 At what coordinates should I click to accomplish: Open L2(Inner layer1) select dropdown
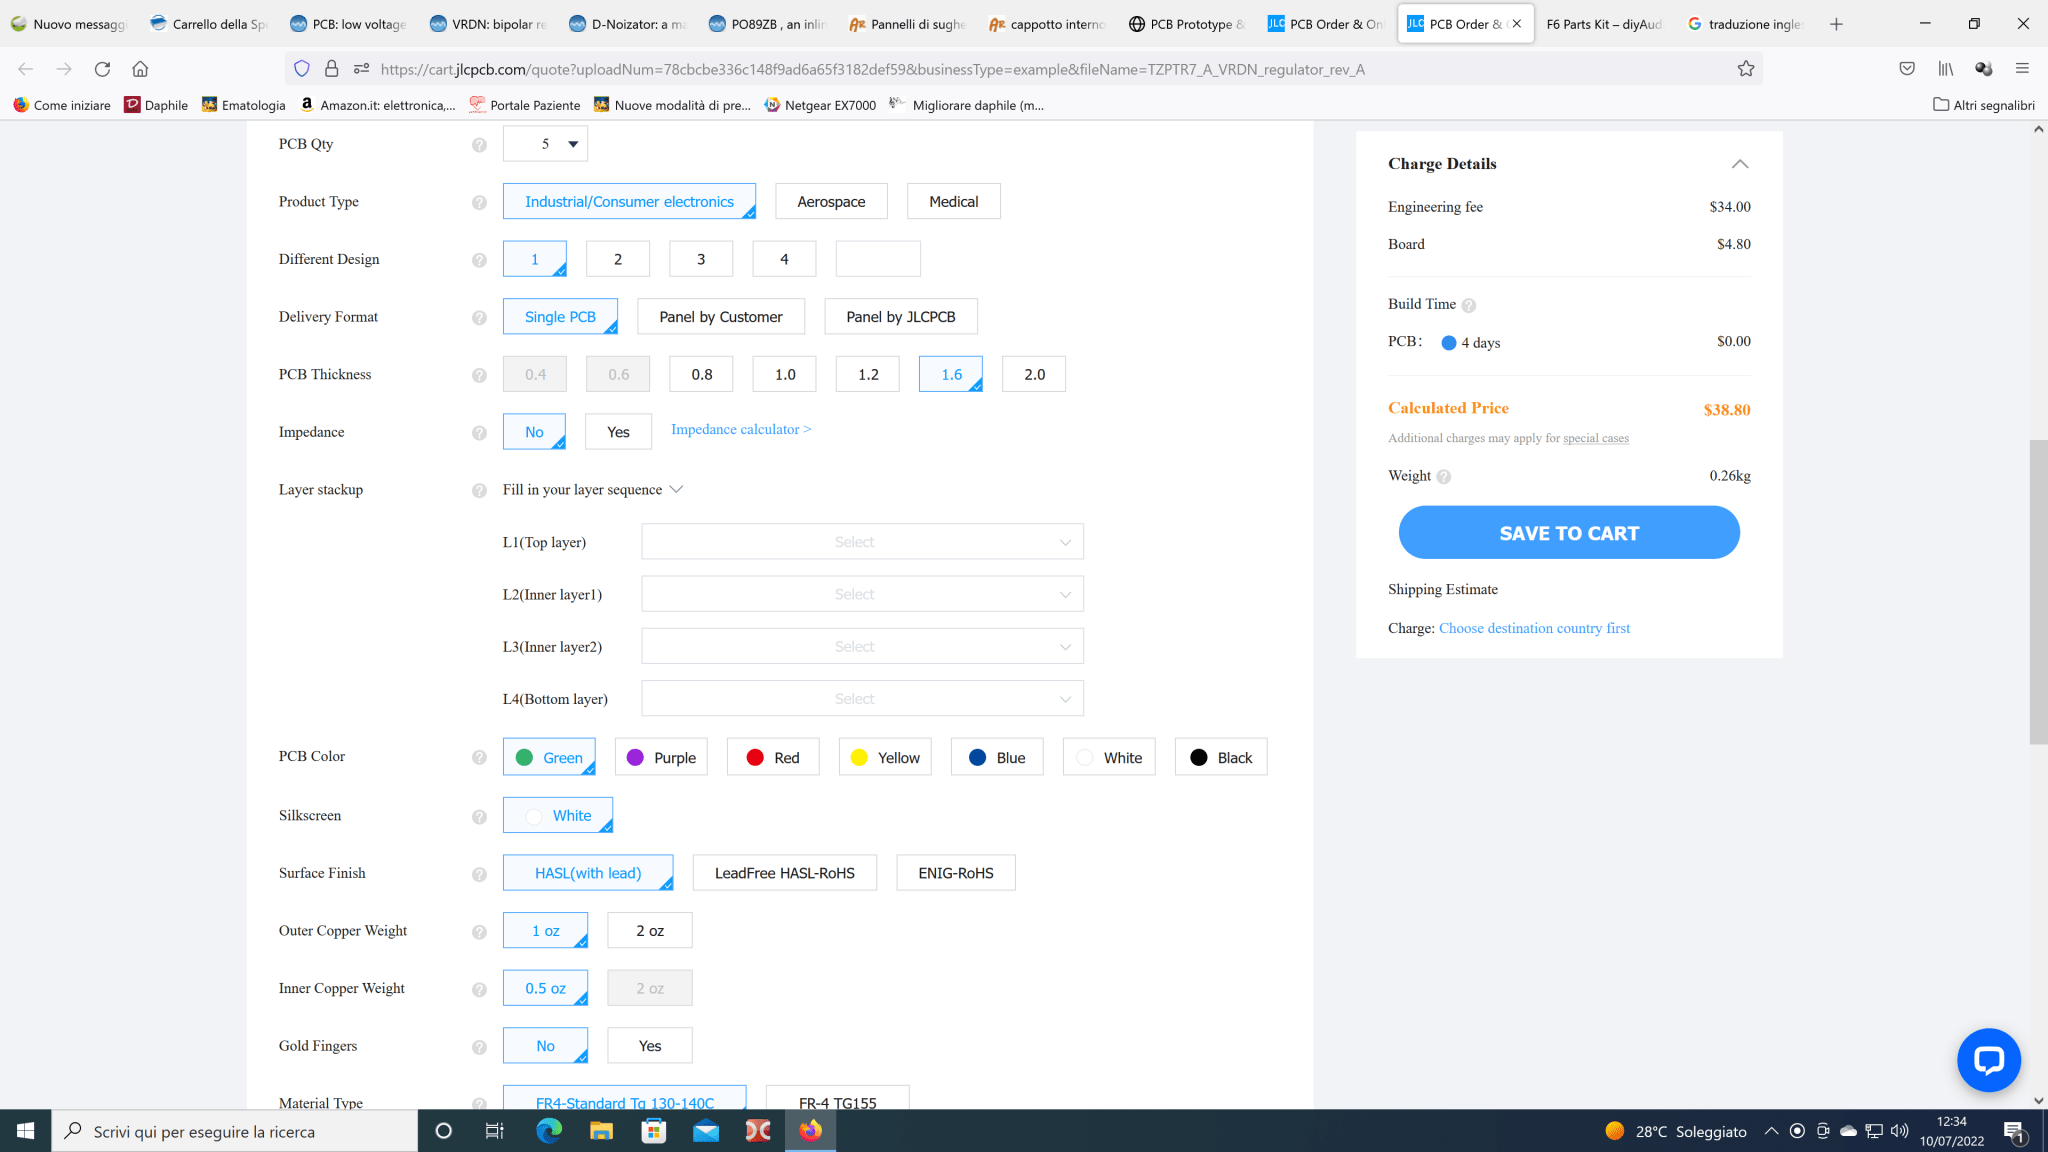[x=862, y=594]
